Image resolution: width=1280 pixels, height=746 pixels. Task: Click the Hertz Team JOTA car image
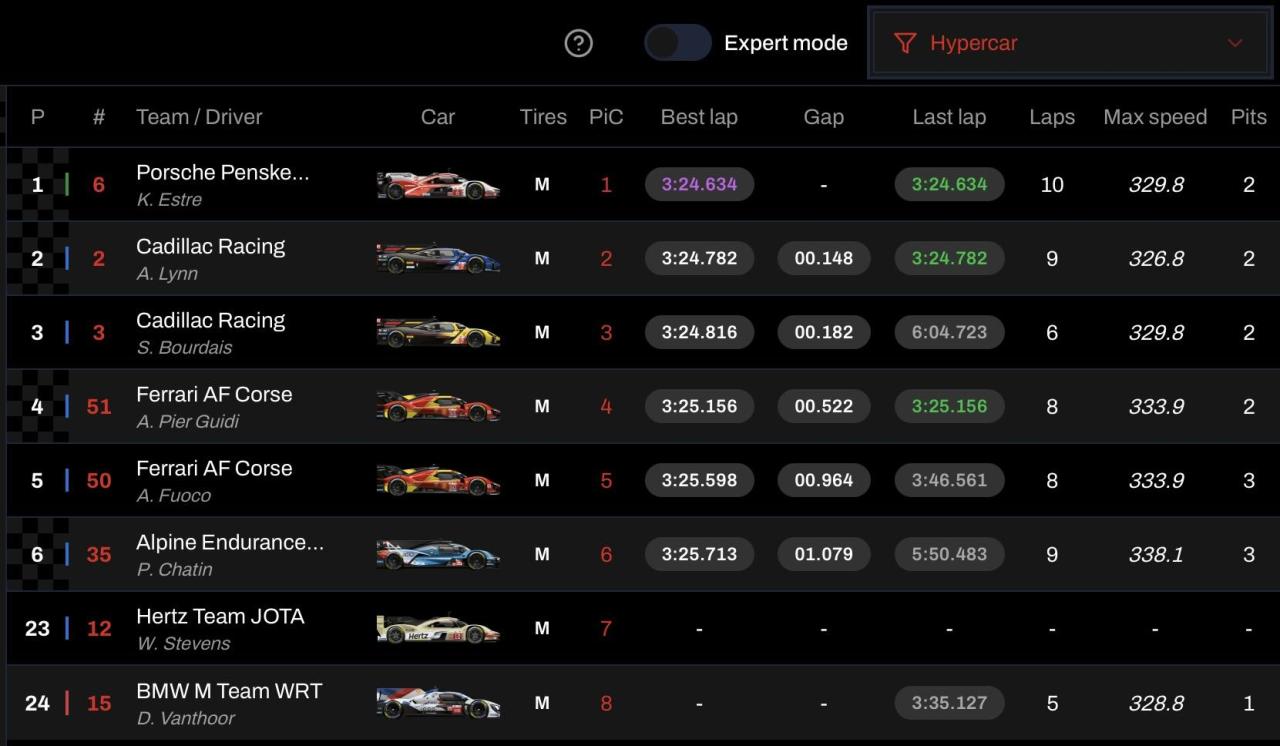[x=438, y=629]
